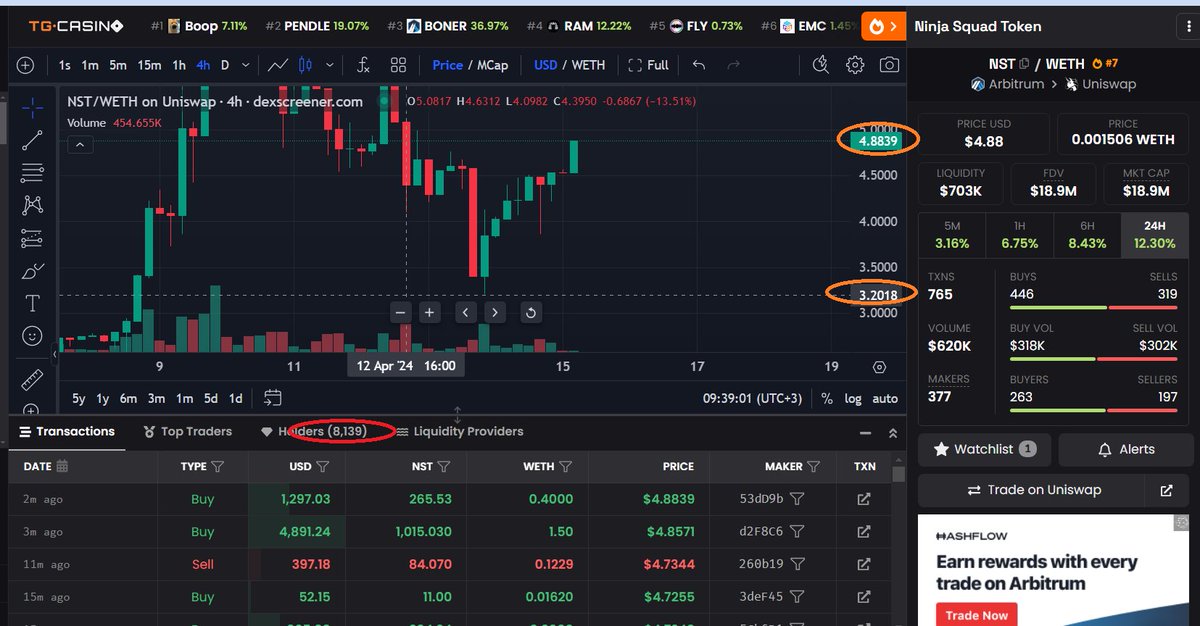Click Trade Now in Hashflow ad
Screen dimensions: 1200x626
976,615
